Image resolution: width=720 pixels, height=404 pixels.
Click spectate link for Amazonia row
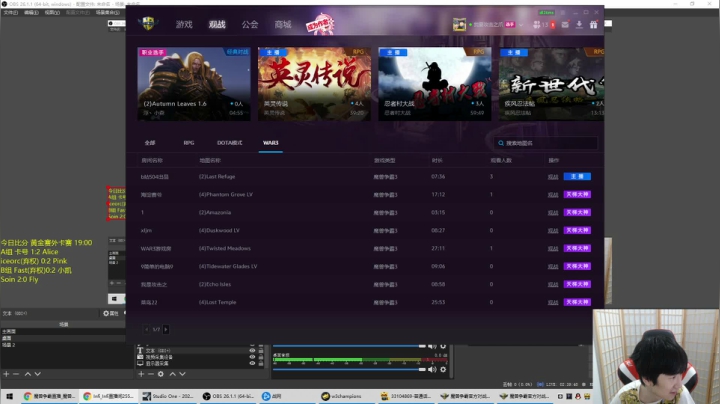pyautogui.click(x=553, y=213)
